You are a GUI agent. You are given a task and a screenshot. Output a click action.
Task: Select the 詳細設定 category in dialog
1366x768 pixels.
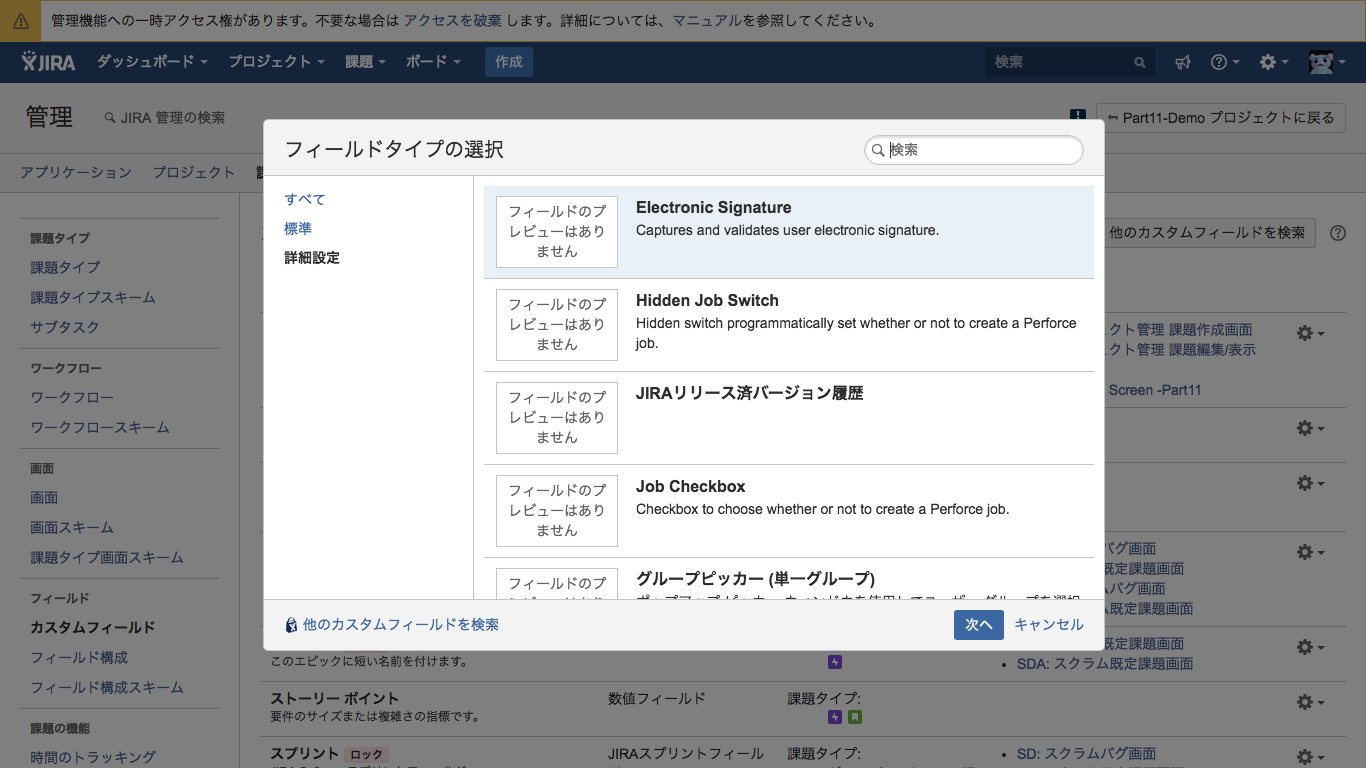click(x=312, y=257)
